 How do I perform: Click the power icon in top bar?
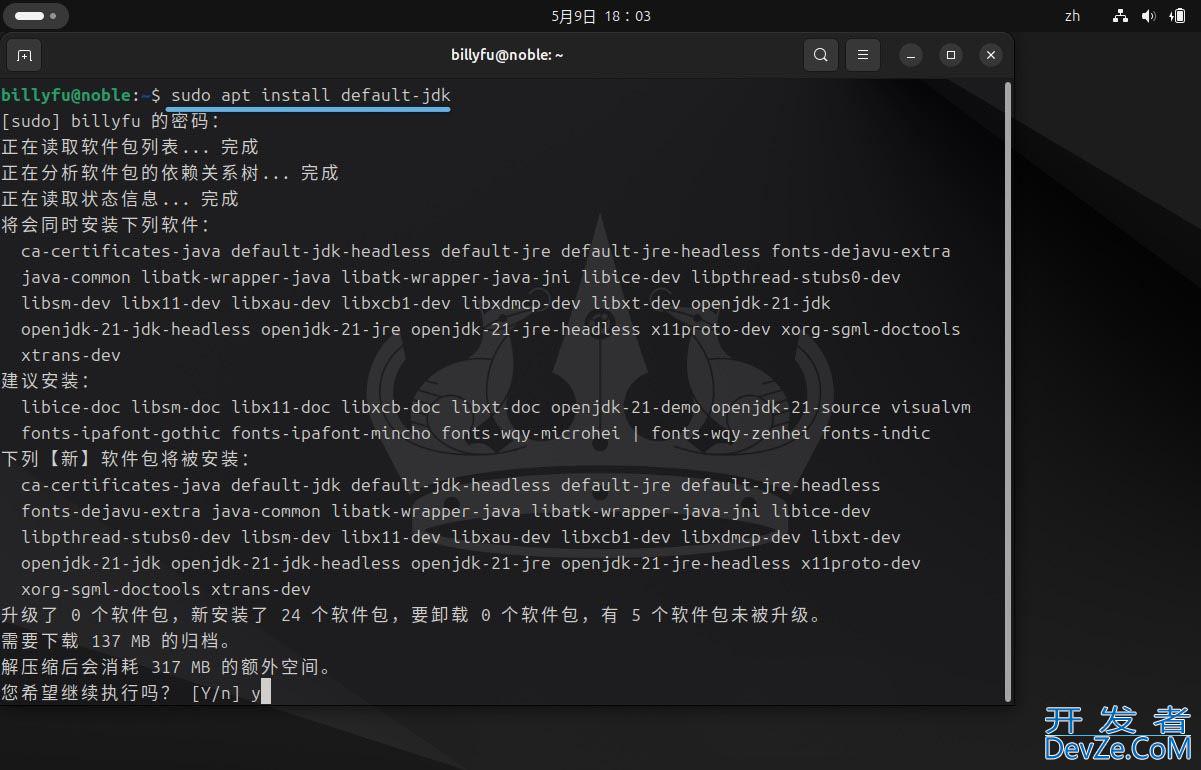point(1176,16)
